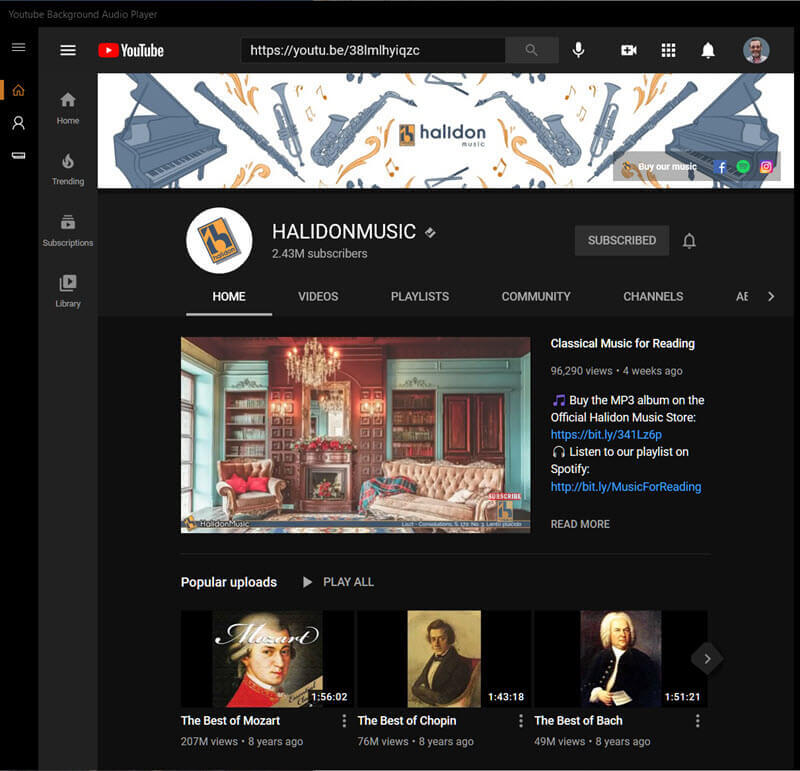Play the Classical Music for Reading featured video

(x=356, y=435)
